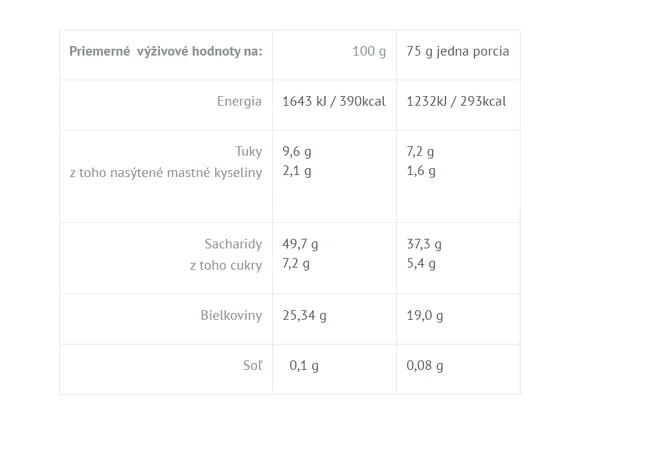Select the '9,6 g' fat value
This screenshot has width=660, height=466.
pyautogui.click(x=297, y=152)
